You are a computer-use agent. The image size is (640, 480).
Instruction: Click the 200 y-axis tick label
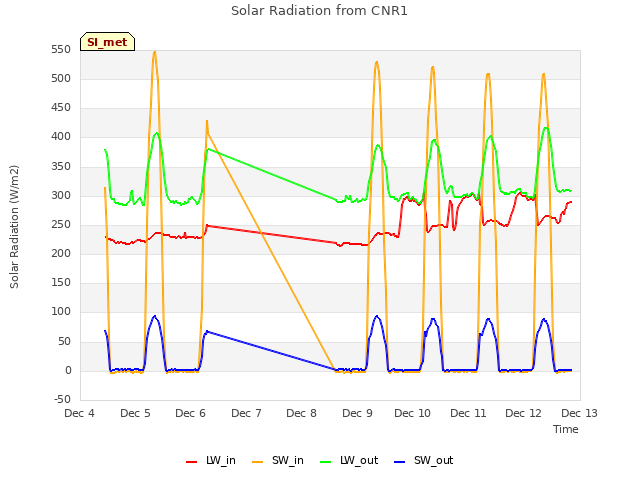tap(61, 253)
